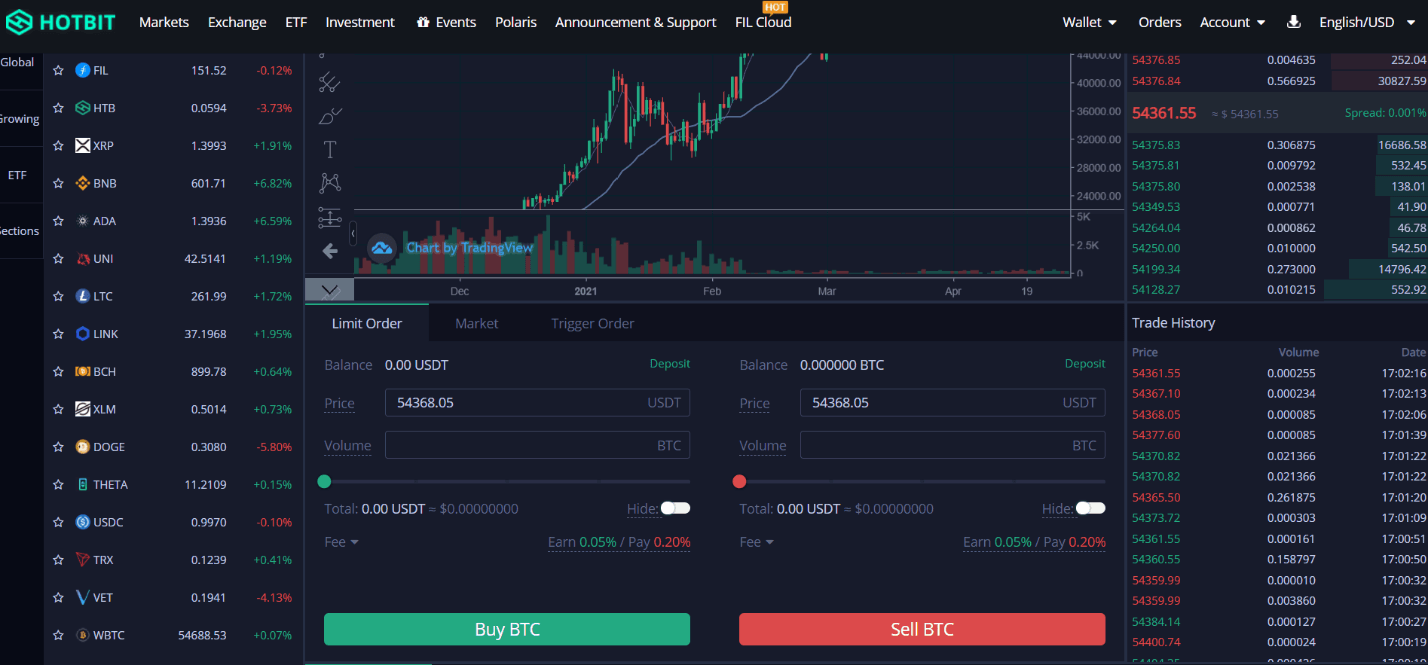Select the long position prediction tool

coord(329,218)
